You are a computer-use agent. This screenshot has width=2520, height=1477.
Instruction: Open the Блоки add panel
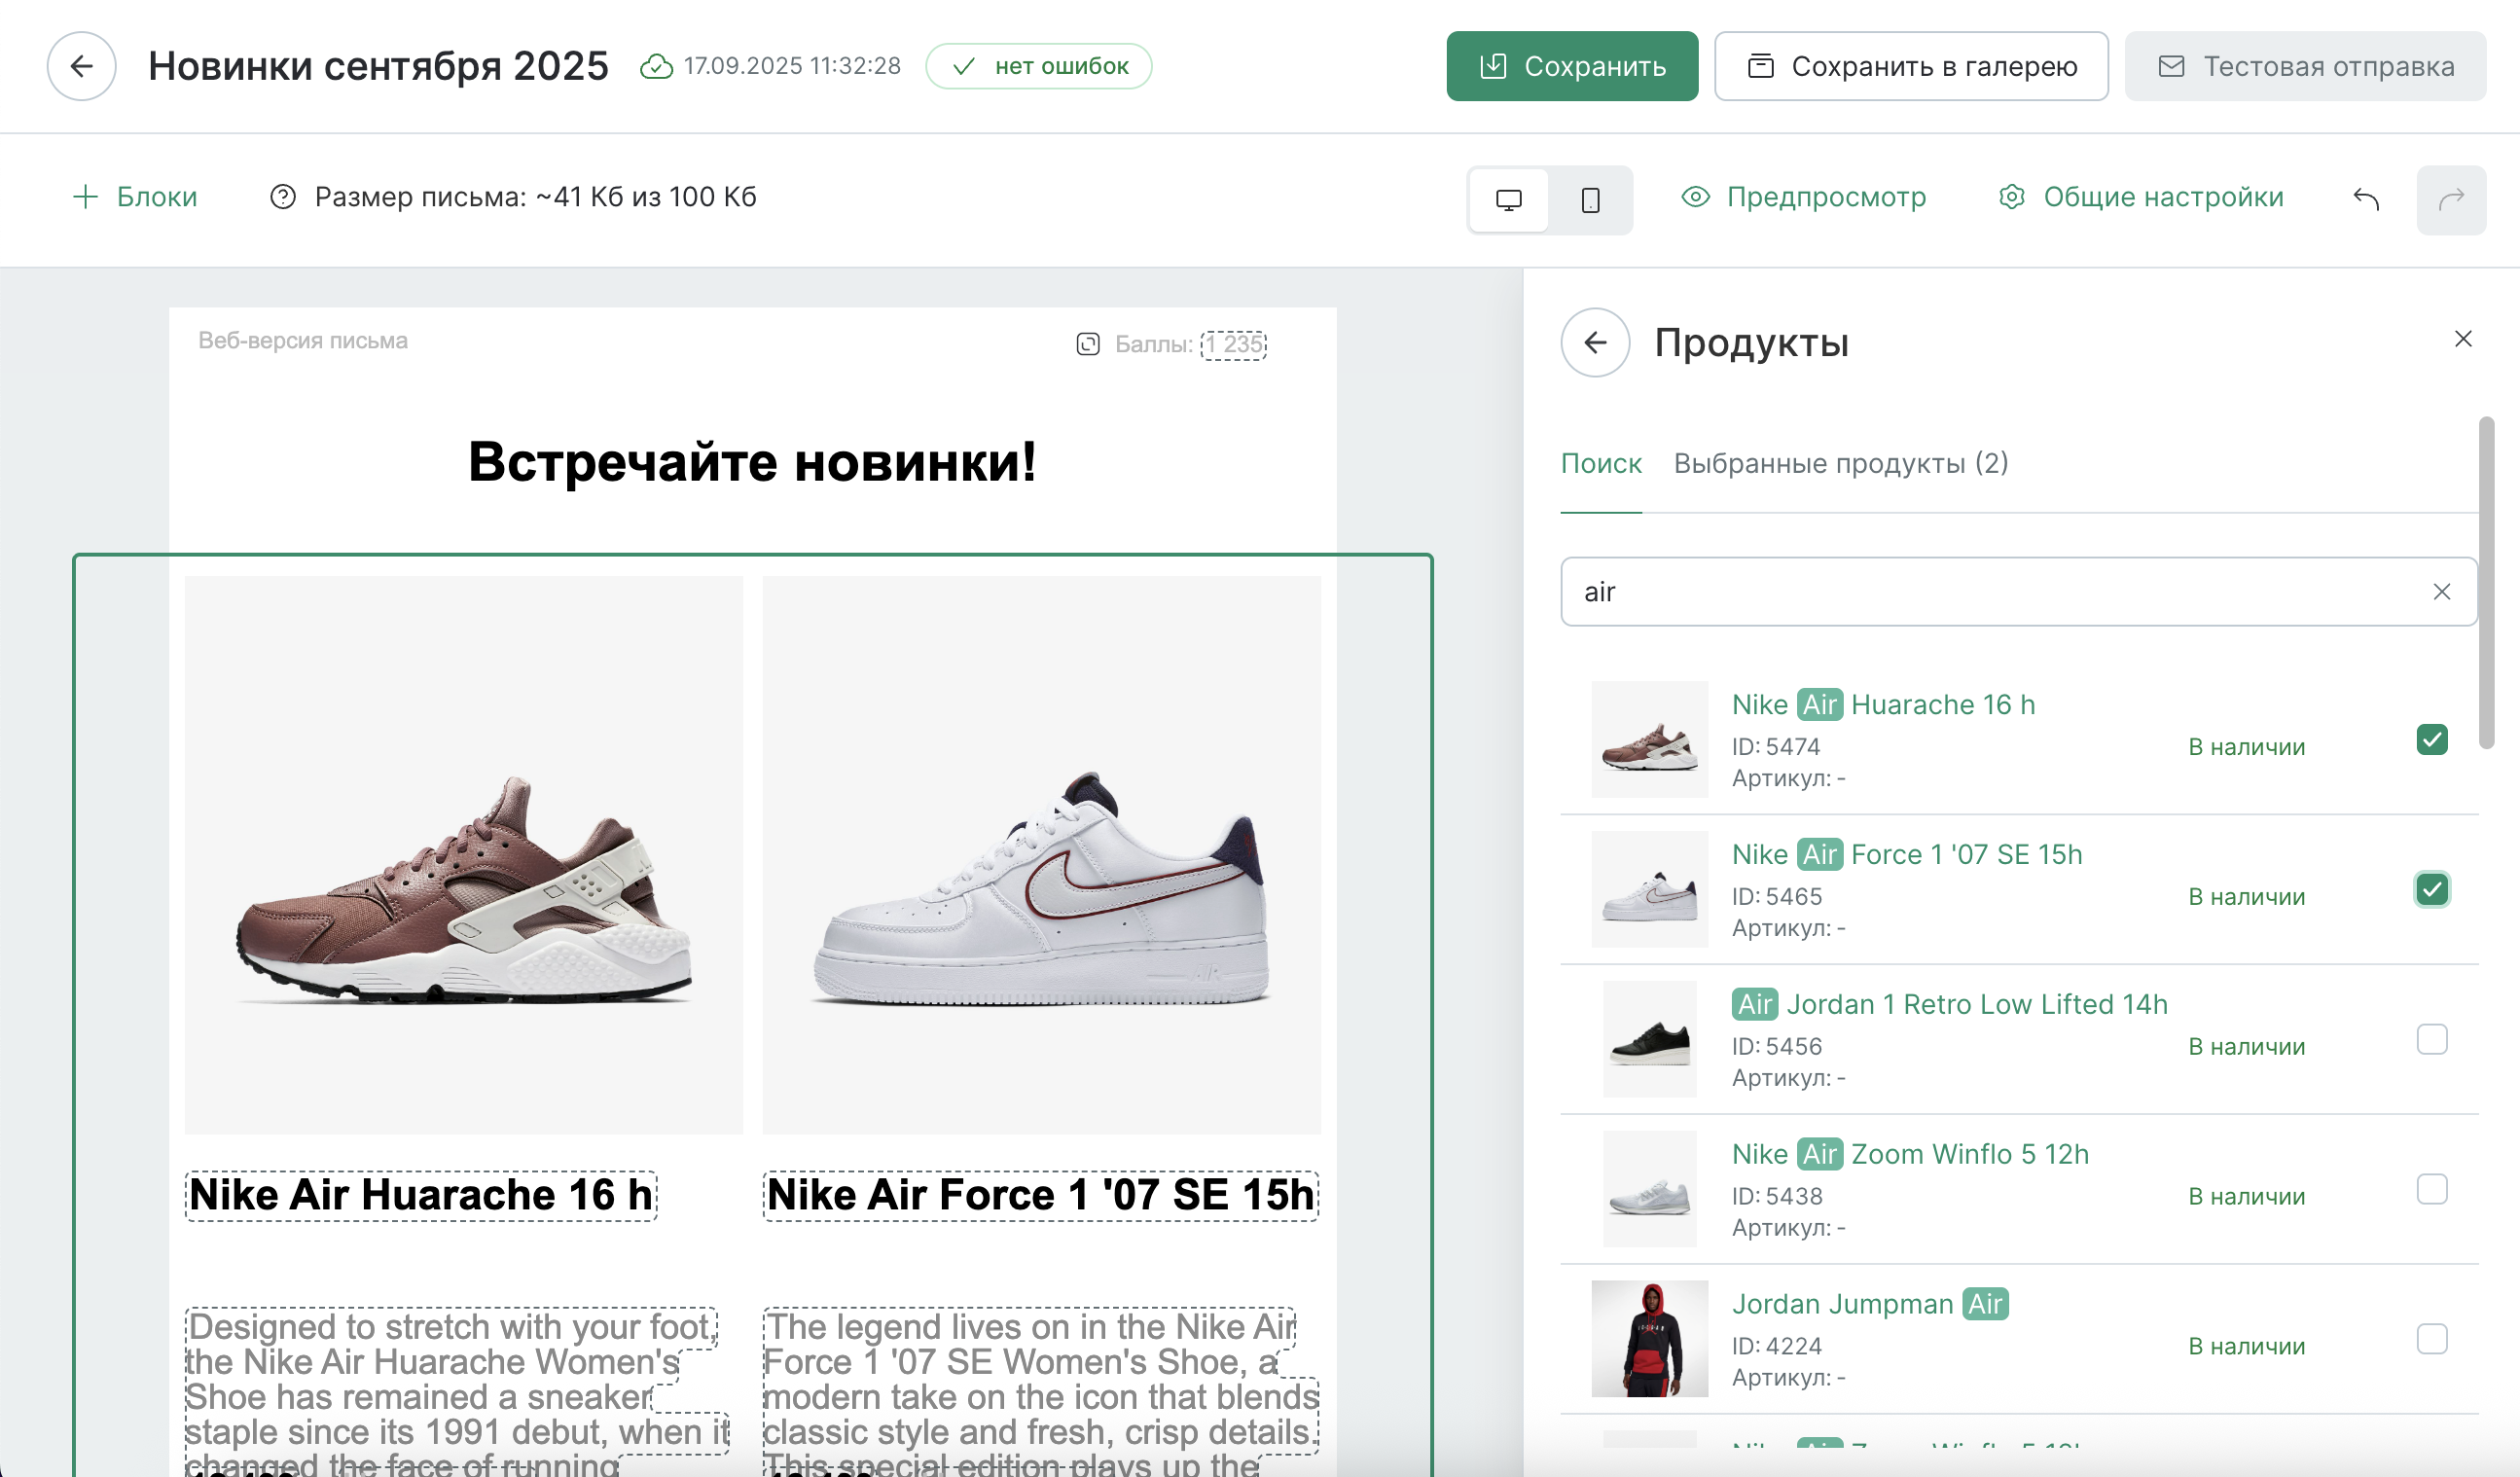(x=136, y=197)
